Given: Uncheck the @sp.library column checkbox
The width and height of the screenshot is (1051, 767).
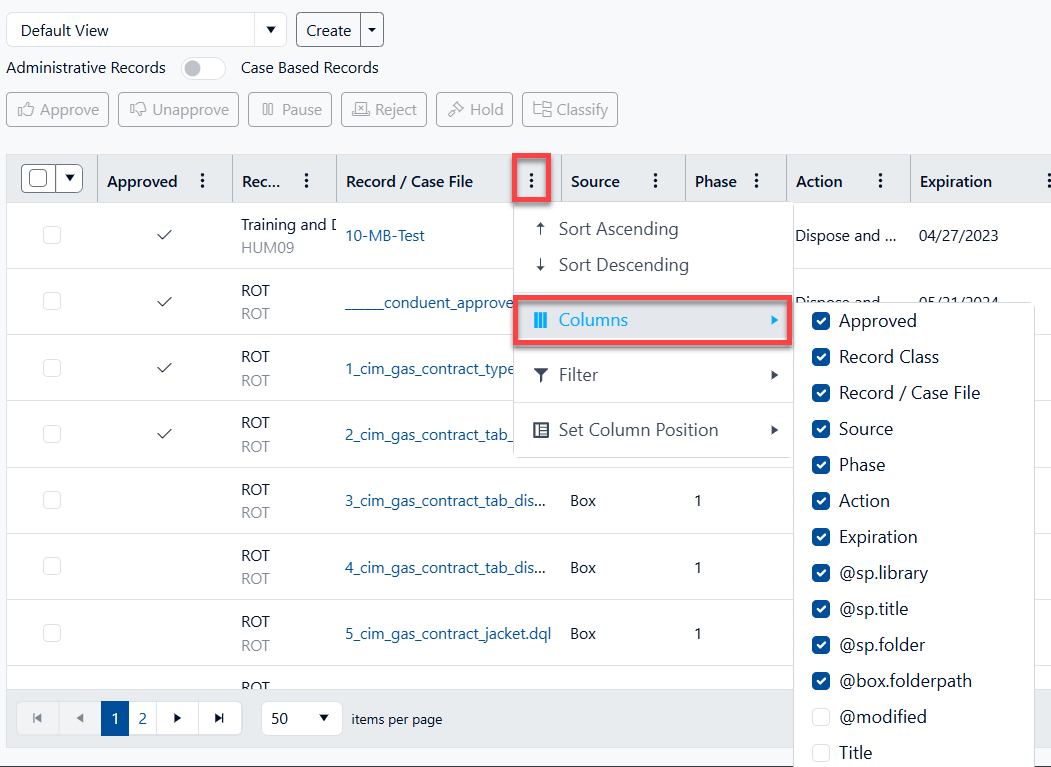Looking at the screenshot, I should pyautogui.click(x=821, y=573).
